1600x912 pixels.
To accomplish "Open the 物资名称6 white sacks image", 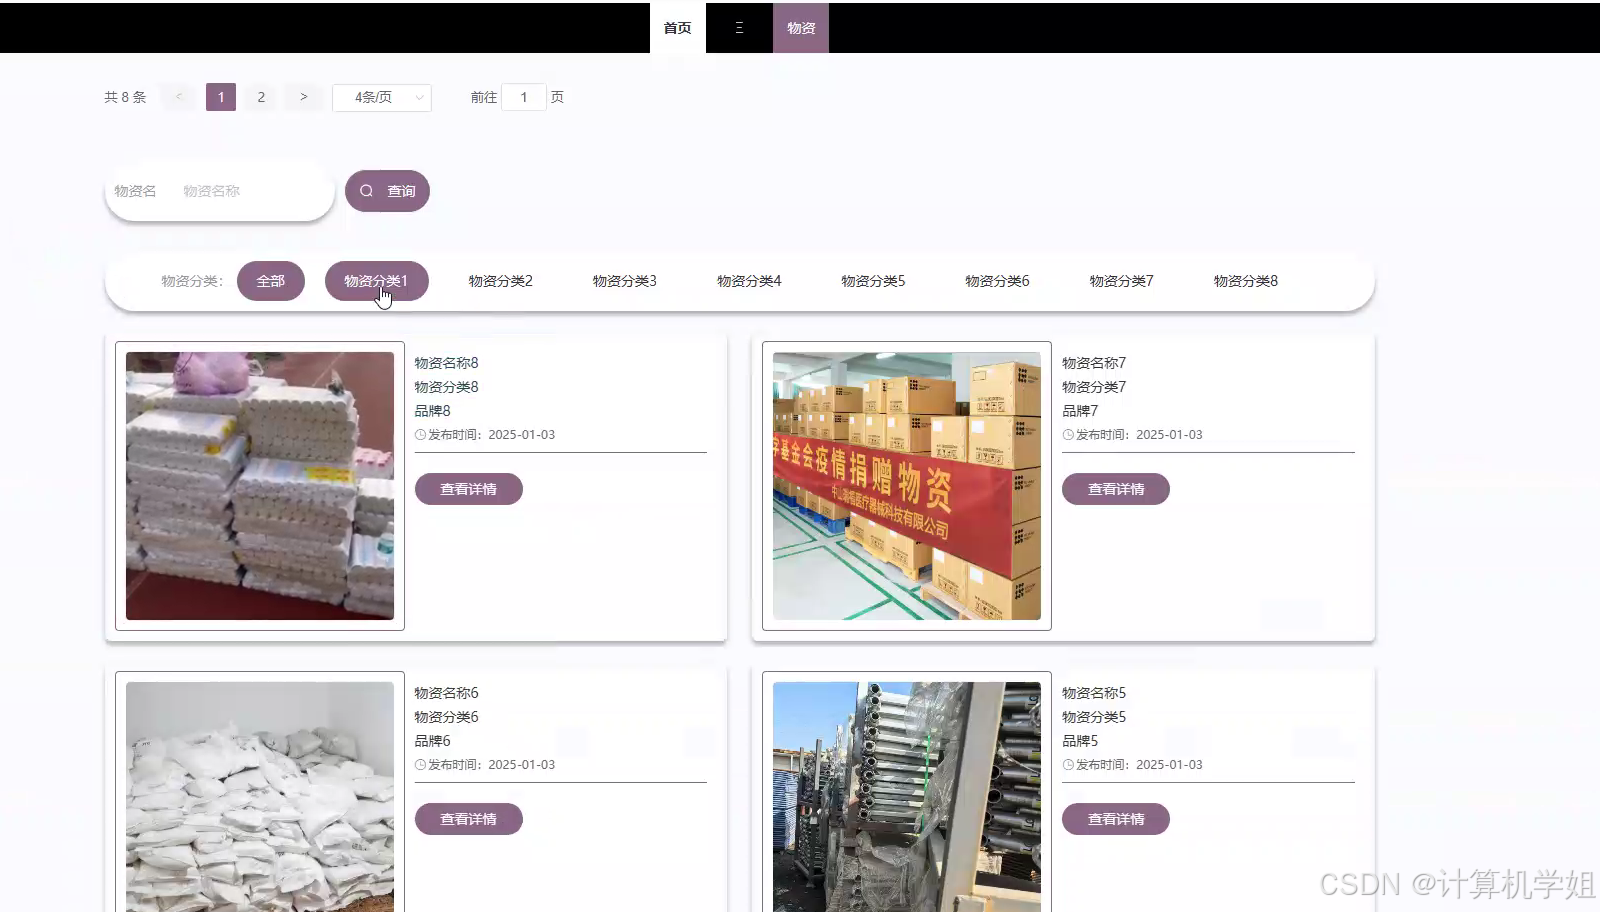I will coord(260,797).
